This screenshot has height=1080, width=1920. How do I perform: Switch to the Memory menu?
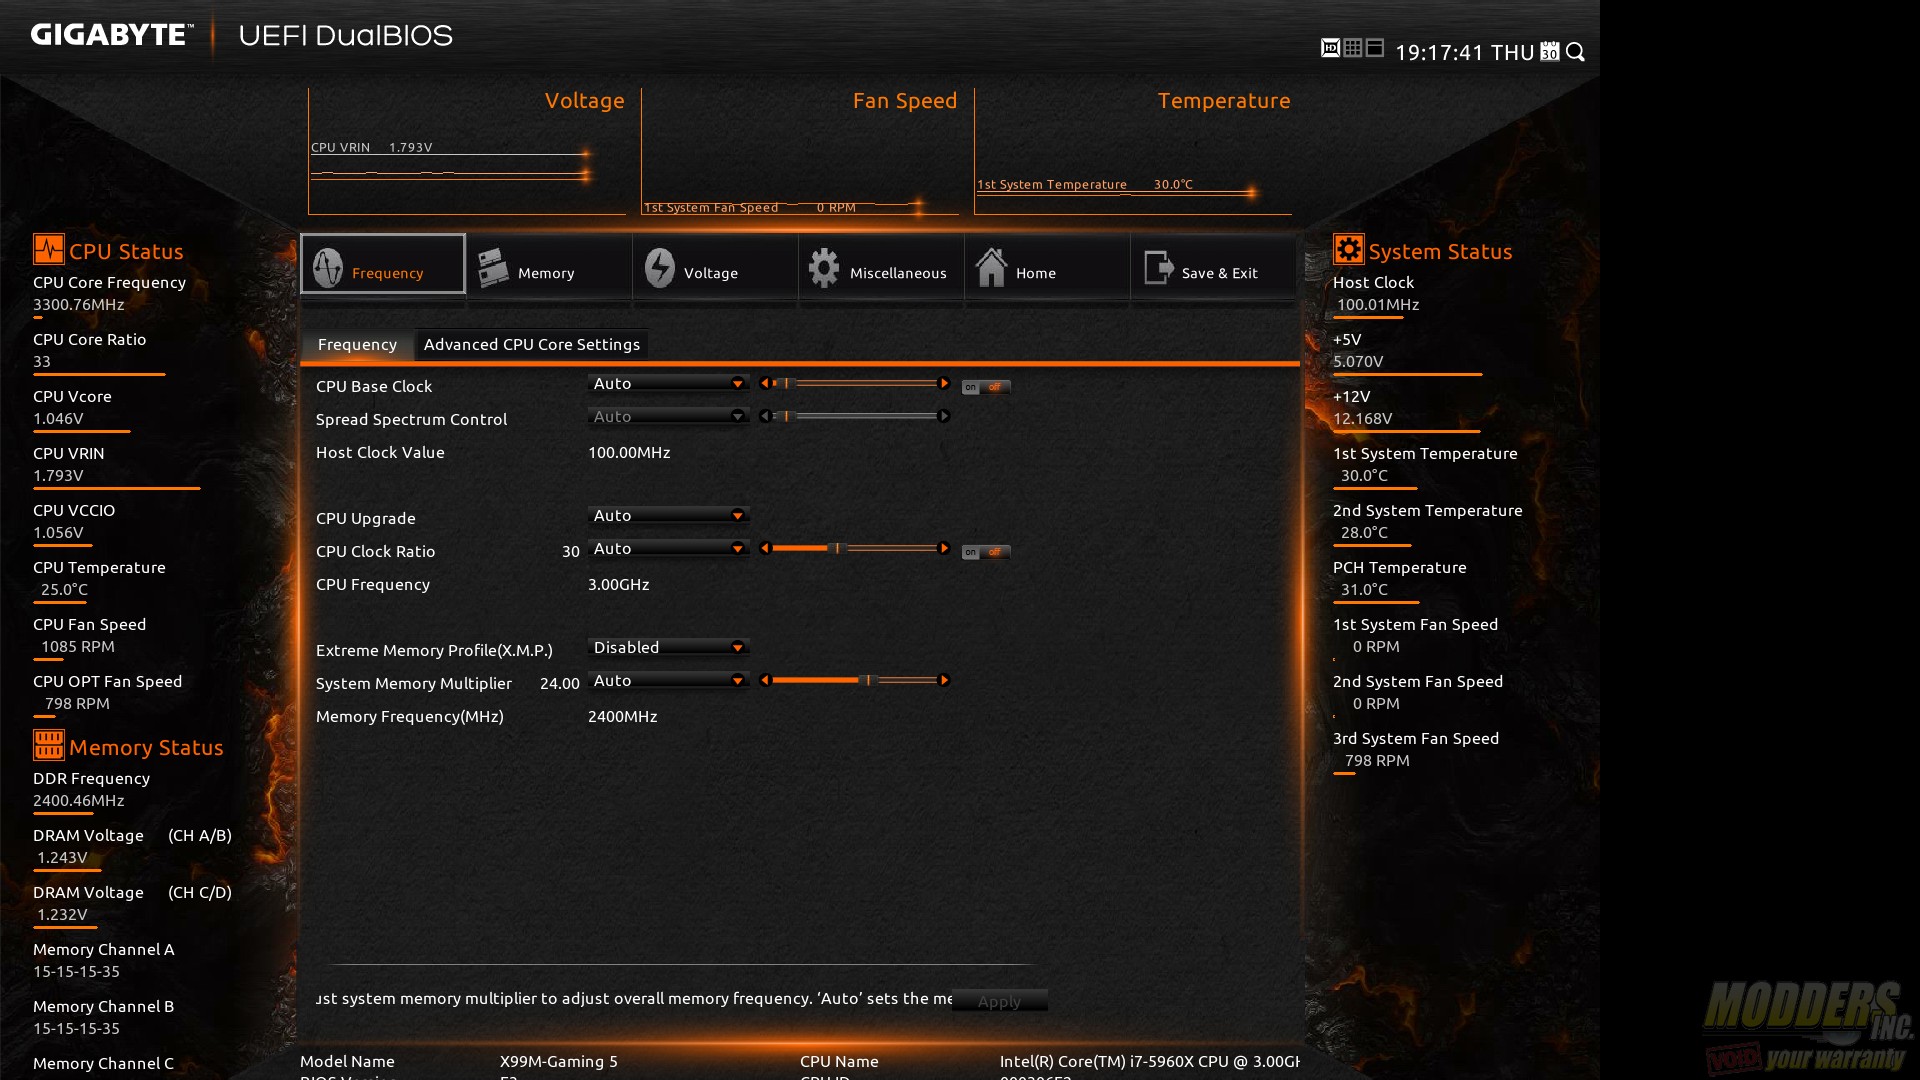coord(549,265)
